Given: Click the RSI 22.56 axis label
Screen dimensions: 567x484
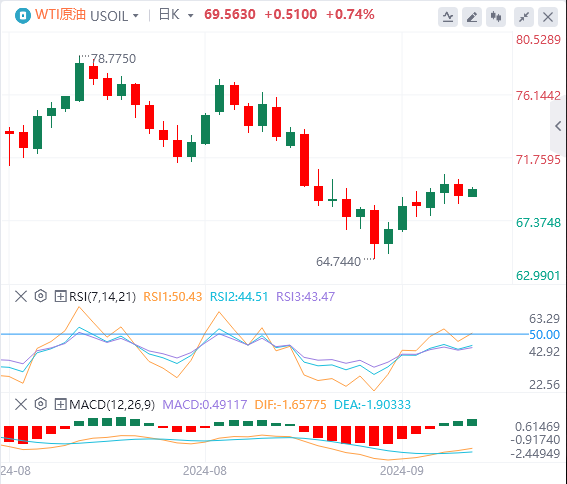Looking at the screenshot, I should (x=544, y=385).
